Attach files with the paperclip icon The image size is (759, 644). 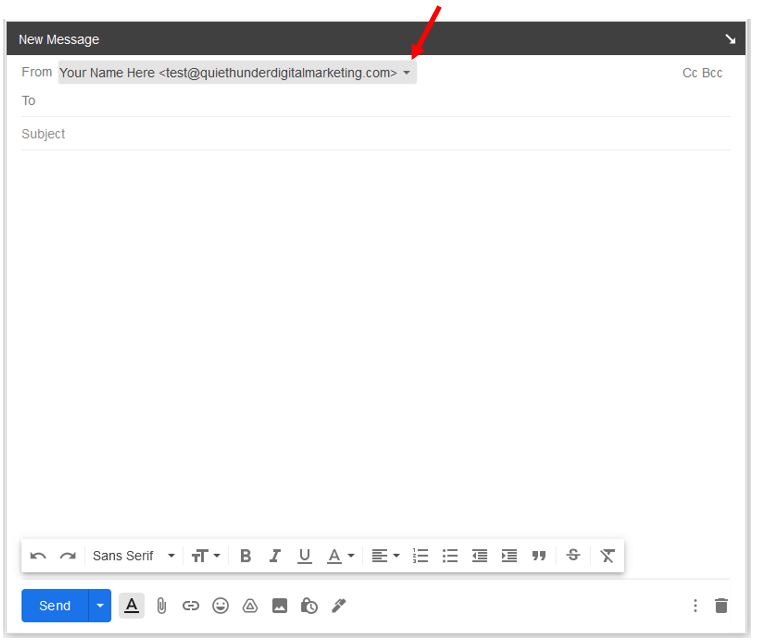click(x=161, y=606)
